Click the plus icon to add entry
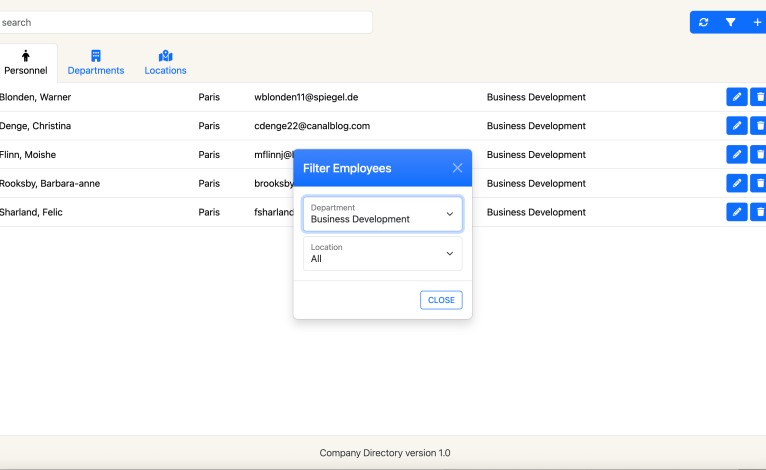Screen dimensions: 766x470 pos(757,22)
